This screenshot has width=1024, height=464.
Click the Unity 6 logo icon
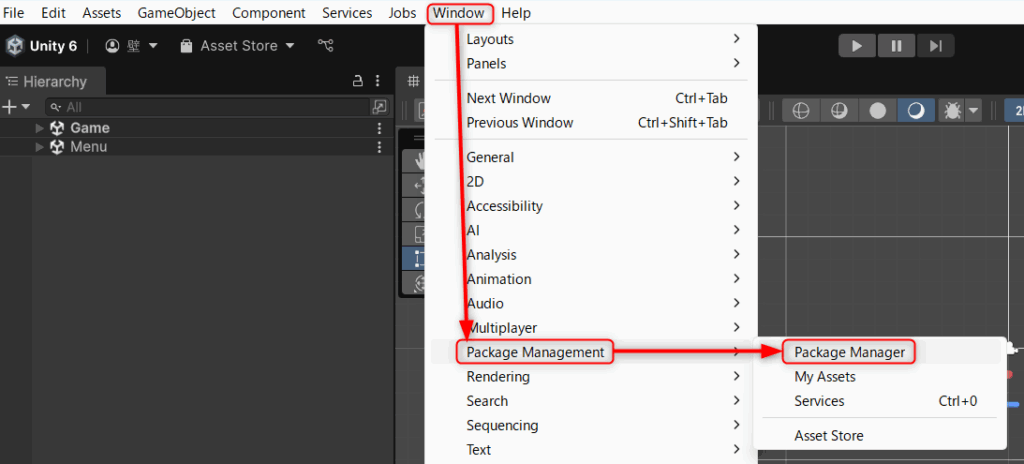pos(14,46)
